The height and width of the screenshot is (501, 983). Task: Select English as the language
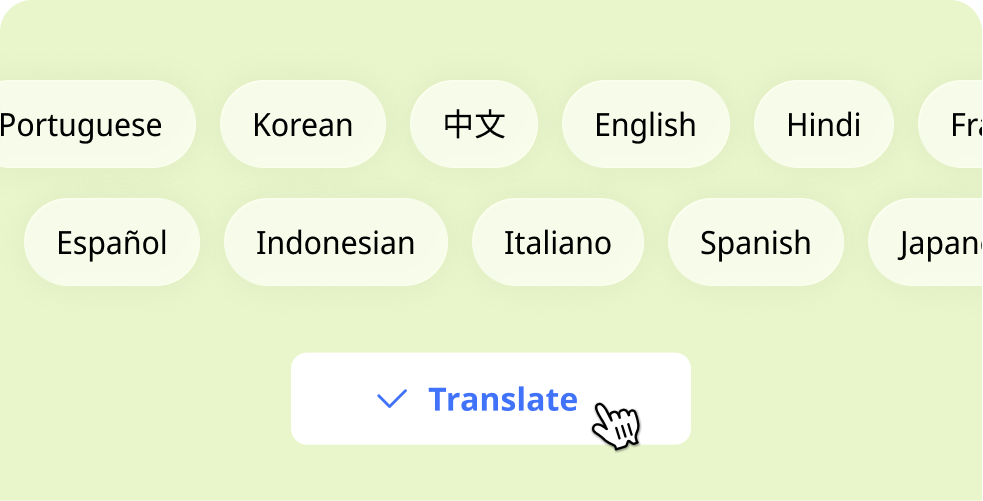coord(645,125)
